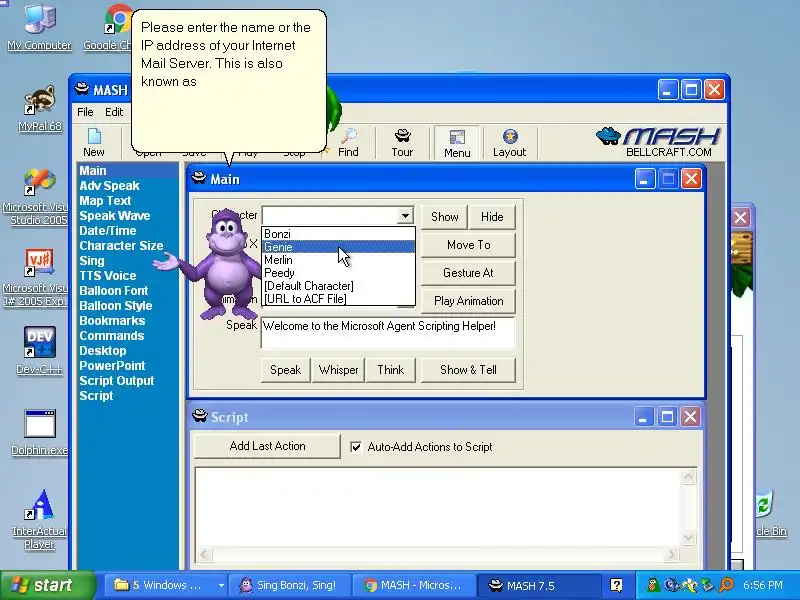Select the Dev-C++ desktop icon
Viewport: 800px width, 600px height.
pos(39,351)
